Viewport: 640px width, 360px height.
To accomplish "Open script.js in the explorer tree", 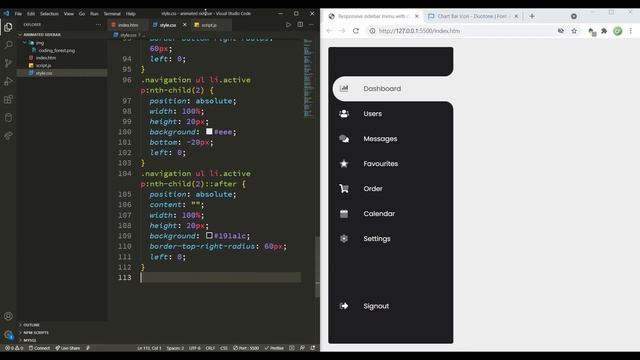I will click(x=43, y=65).
